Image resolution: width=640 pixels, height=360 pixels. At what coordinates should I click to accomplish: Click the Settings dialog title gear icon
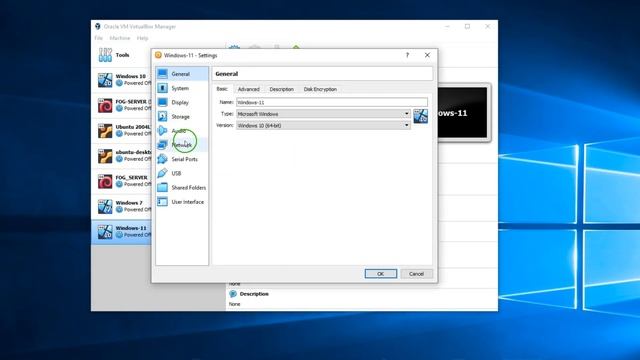pos(158,55)
